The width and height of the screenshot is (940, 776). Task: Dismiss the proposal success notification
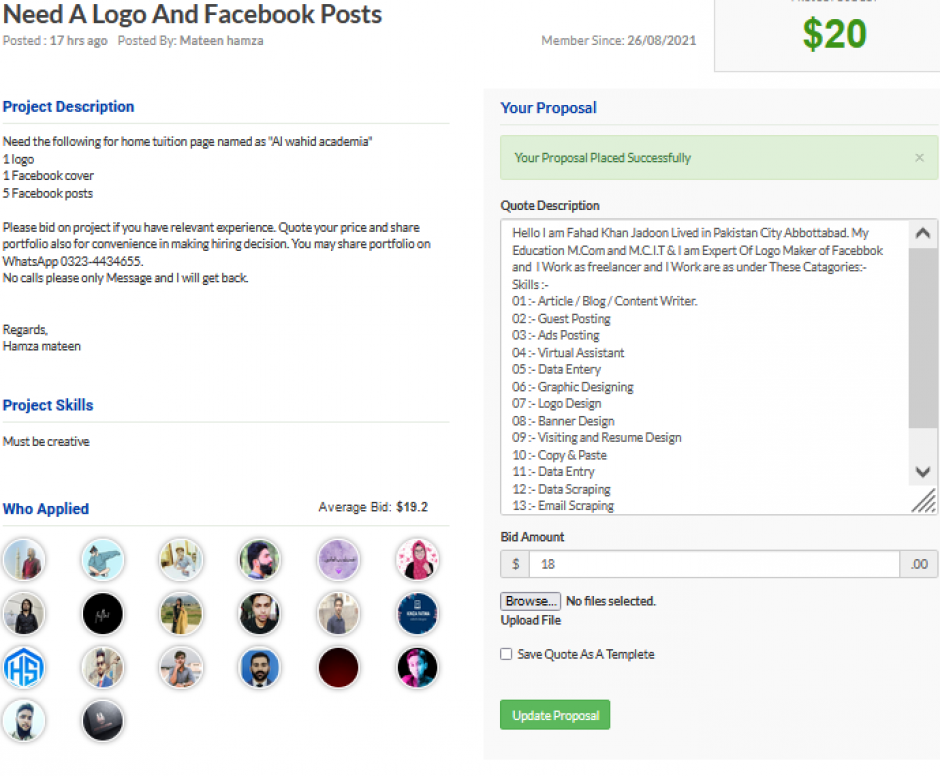tap(919, 157)
